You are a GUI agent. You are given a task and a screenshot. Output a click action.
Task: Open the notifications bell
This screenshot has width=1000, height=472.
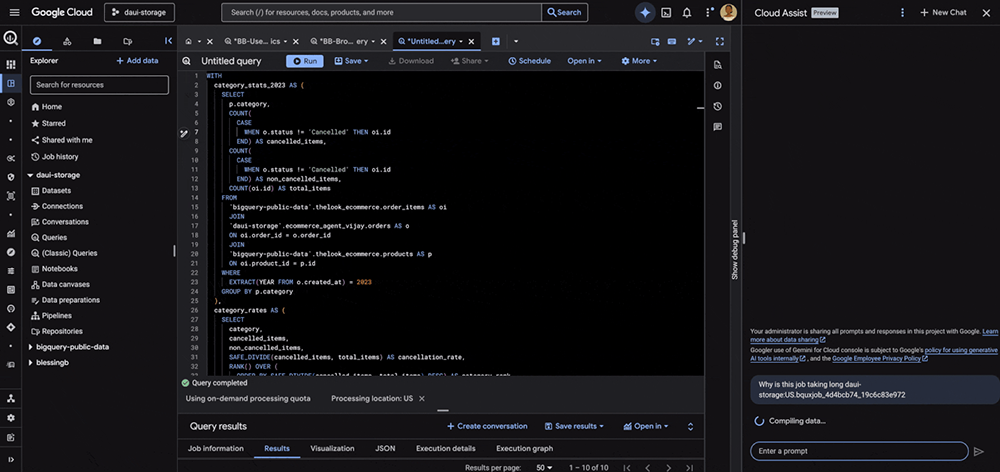click(686, 12)
